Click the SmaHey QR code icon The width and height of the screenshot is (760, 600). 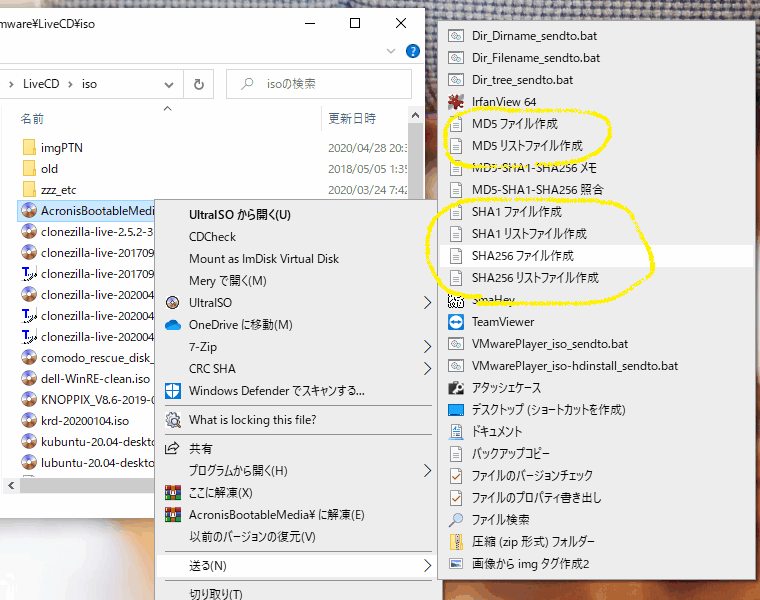click(x=456, y=301)
